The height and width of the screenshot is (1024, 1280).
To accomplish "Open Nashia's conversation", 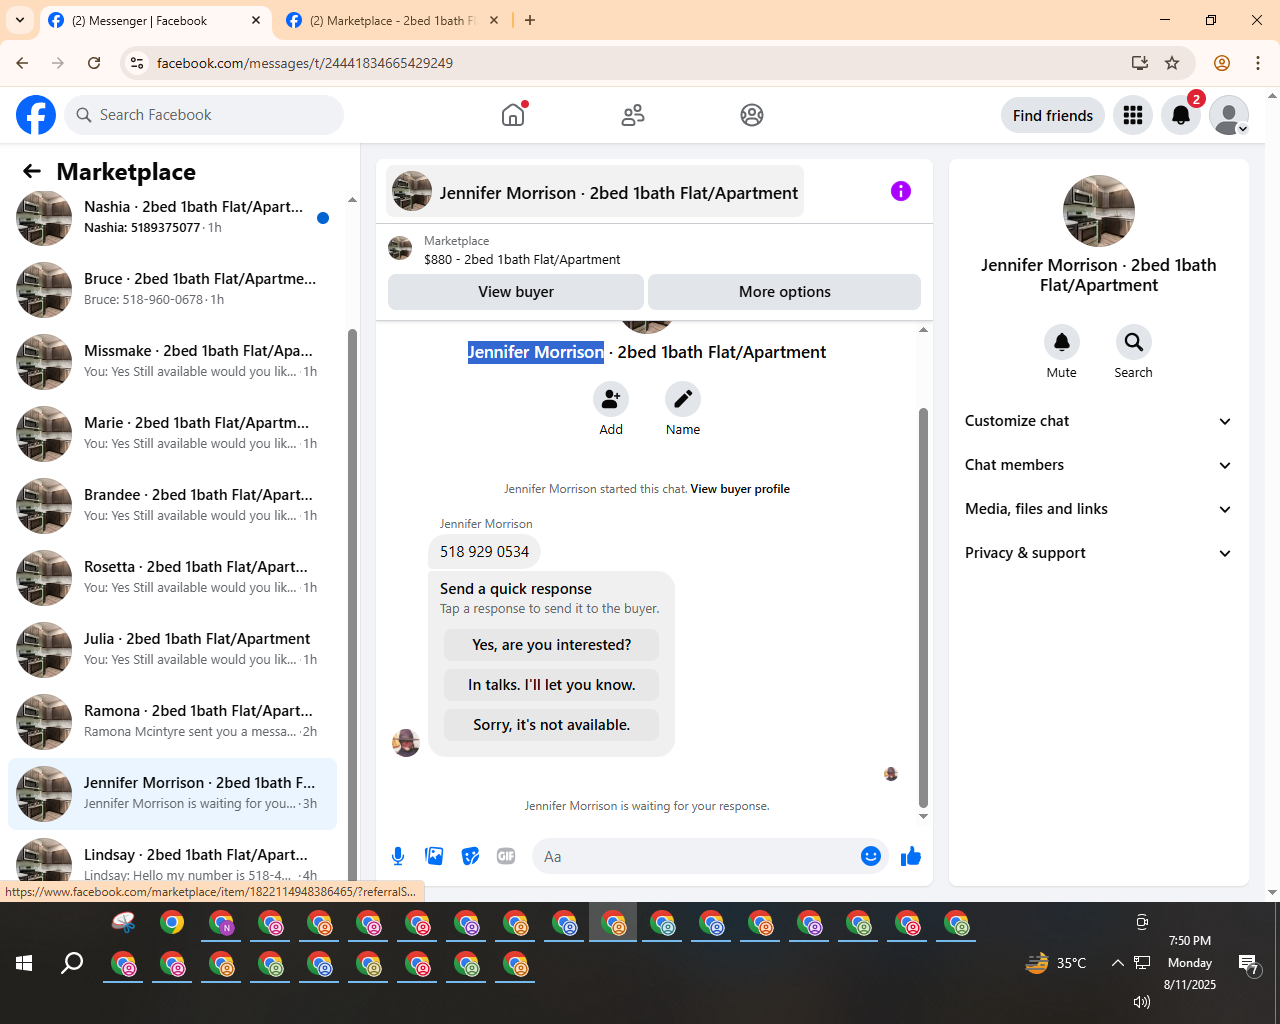I will 172,217.
